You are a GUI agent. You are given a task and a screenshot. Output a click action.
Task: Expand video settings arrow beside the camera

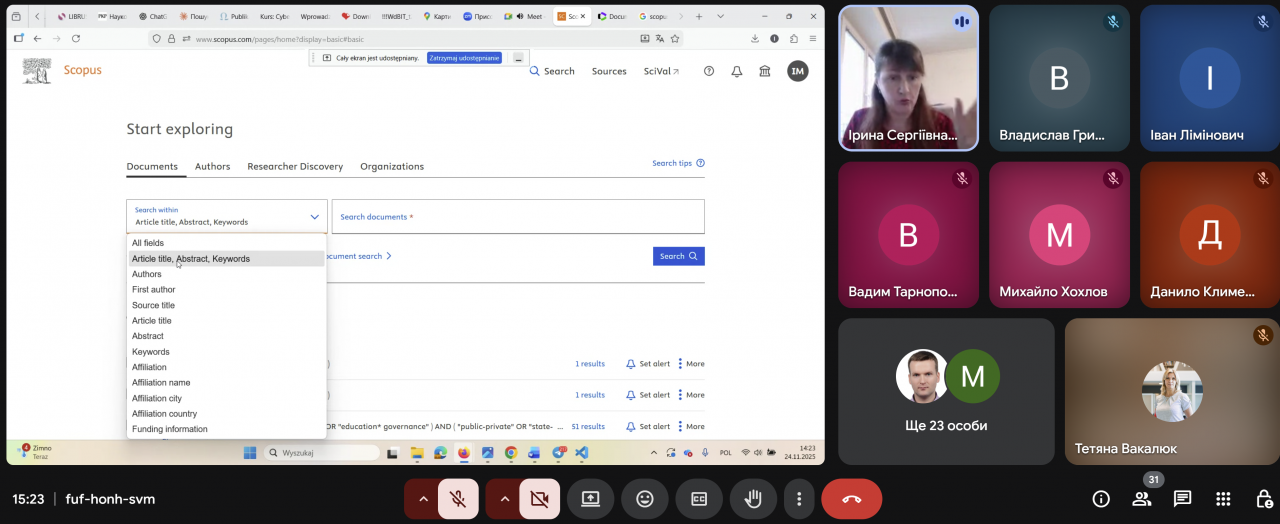(x=505, y=499)
